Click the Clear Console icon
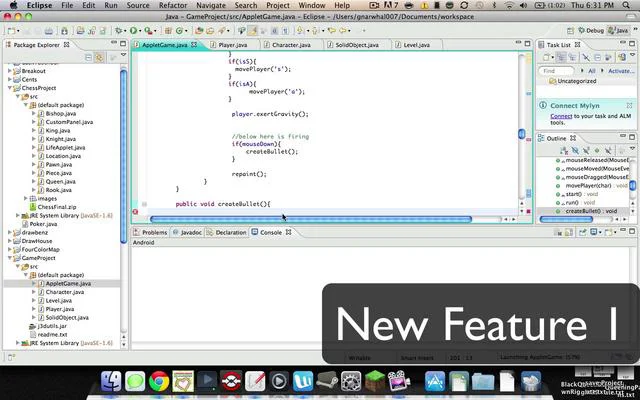 pyautogui.click(x=558, y=232)
